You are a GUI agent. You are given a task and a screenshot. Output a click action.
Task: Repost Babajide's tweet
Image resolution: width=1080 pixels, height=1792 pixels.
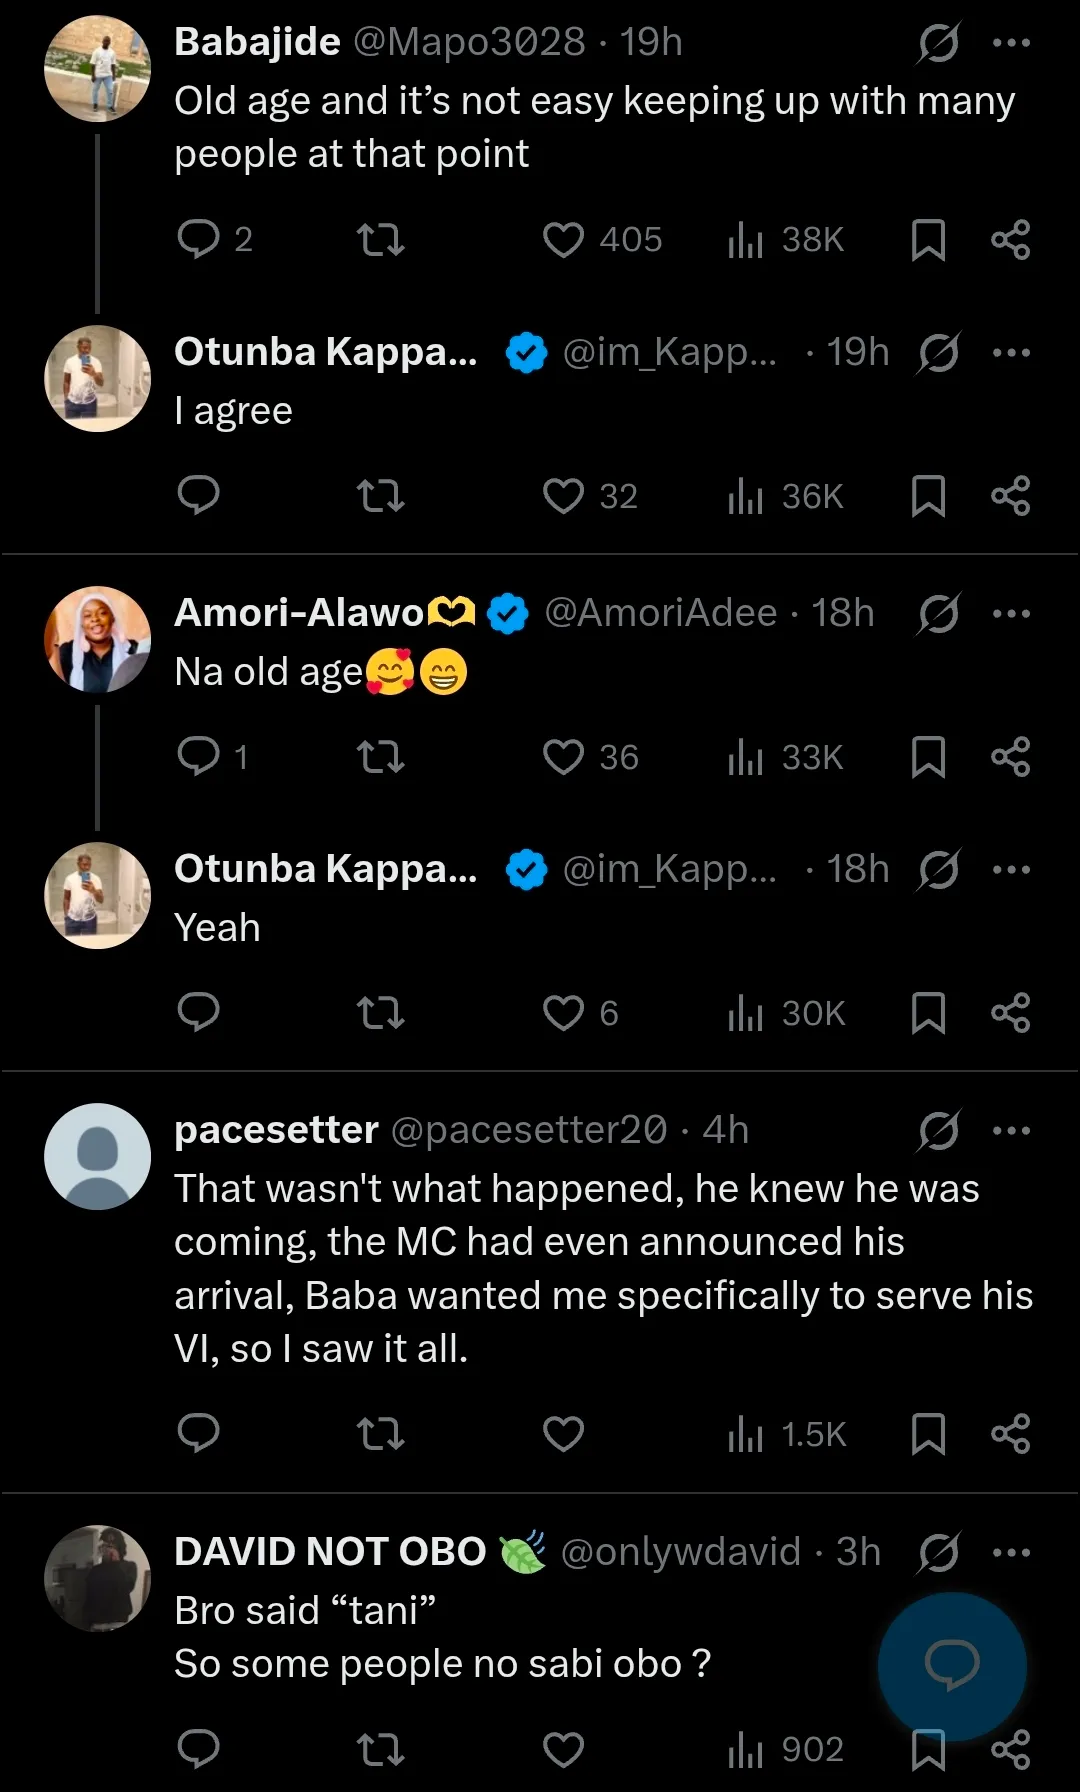coord(381,240)
